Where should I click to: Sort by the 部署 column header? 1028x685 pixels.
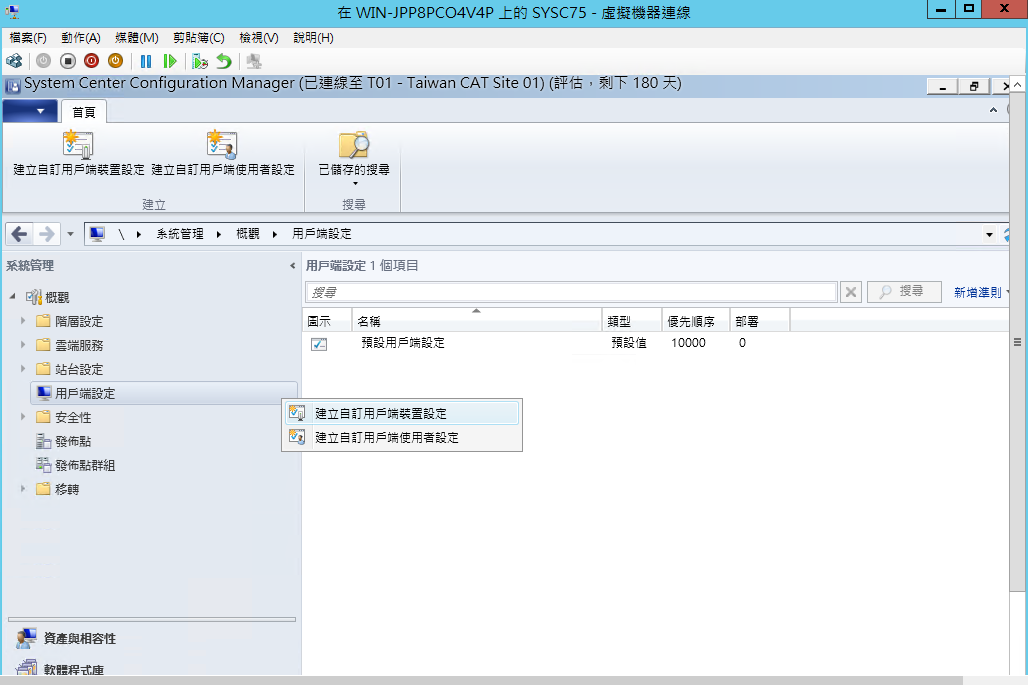click(759, 321)
